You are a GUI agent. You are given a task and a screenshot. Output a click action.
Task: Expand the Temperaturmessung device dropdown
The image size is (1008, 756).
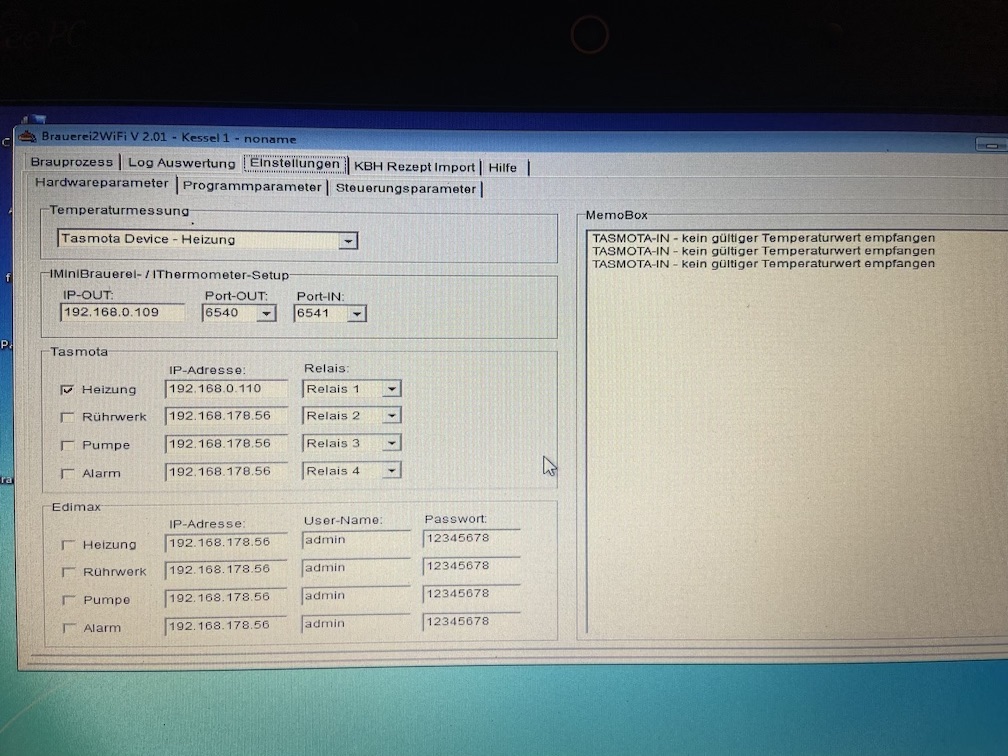[x=347, y=241]
